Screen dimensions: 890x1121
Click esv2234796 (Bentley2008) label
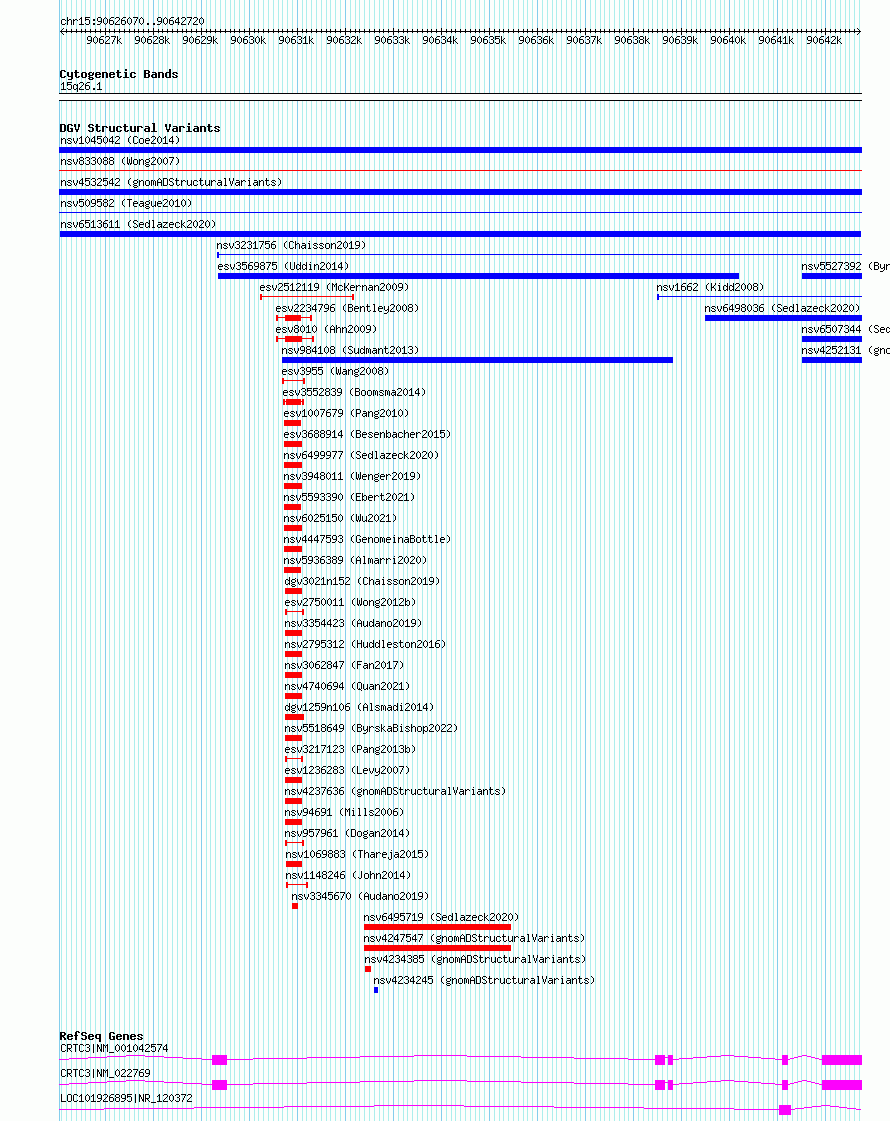pos(347,308)
